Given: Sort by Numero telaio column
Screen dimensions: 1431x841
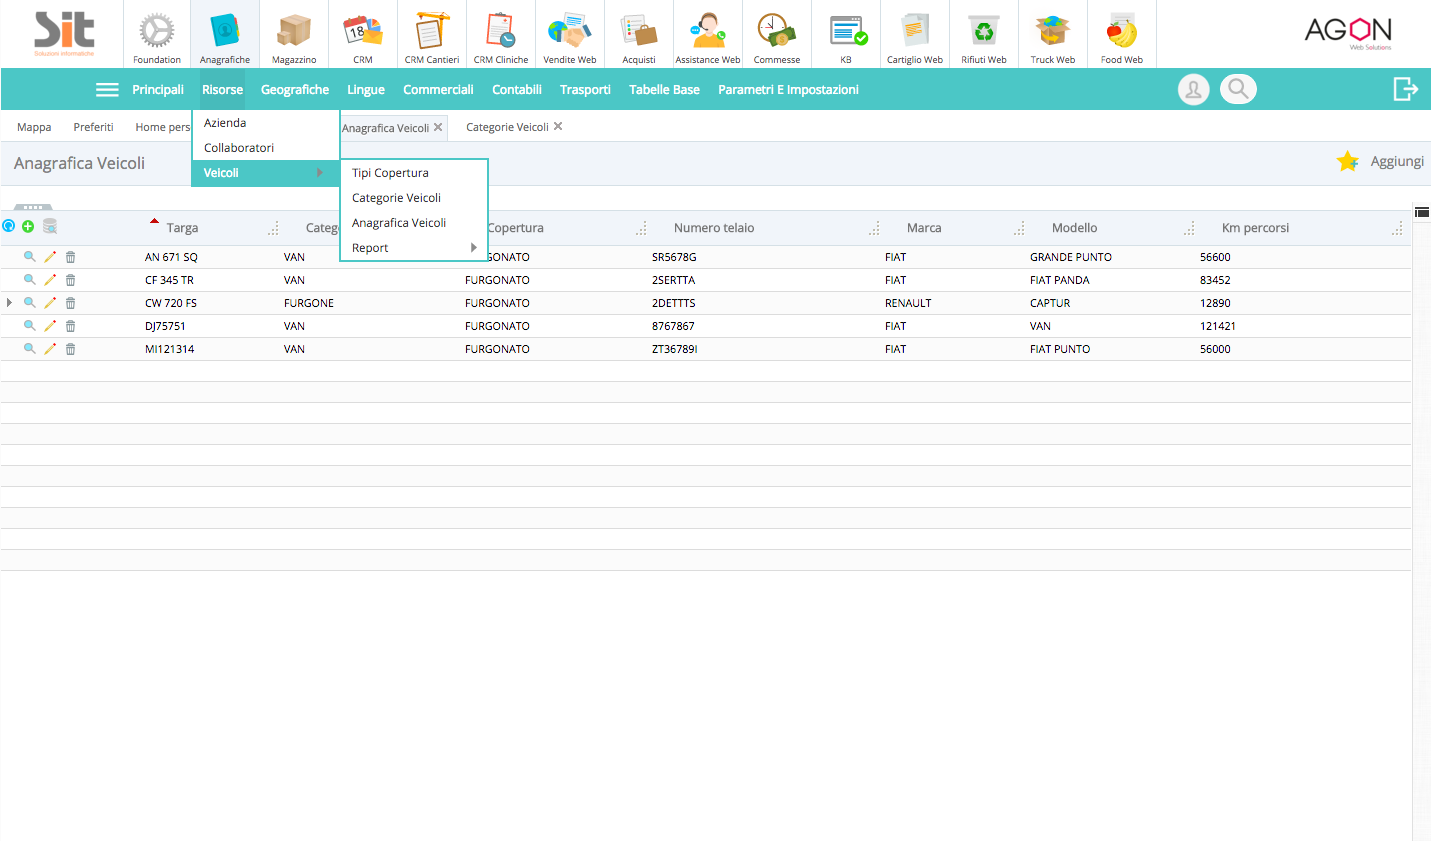Looking at the screenshot, I should (714, 228).
